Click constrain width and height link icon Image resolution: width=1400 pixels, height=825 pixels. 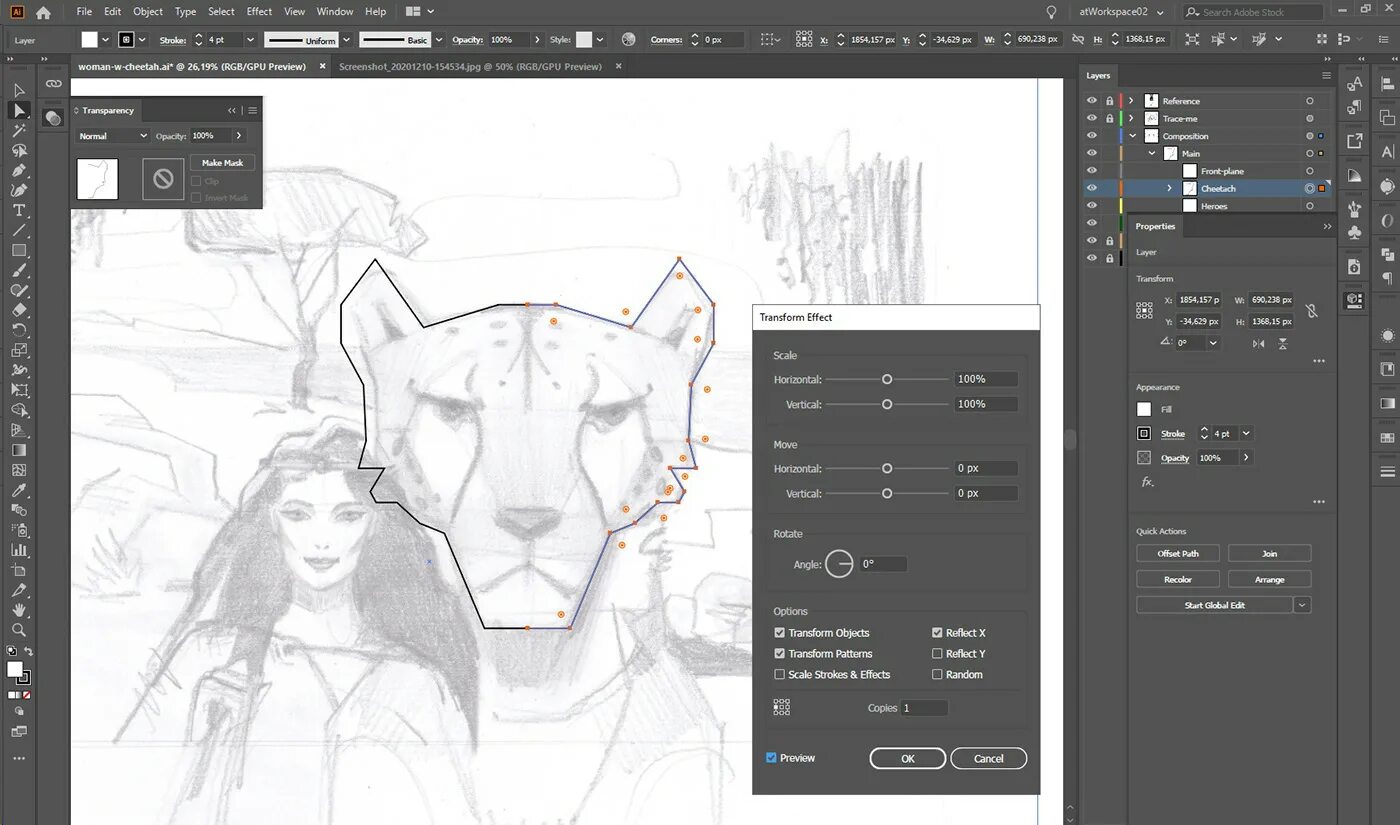pos(1311,311)
